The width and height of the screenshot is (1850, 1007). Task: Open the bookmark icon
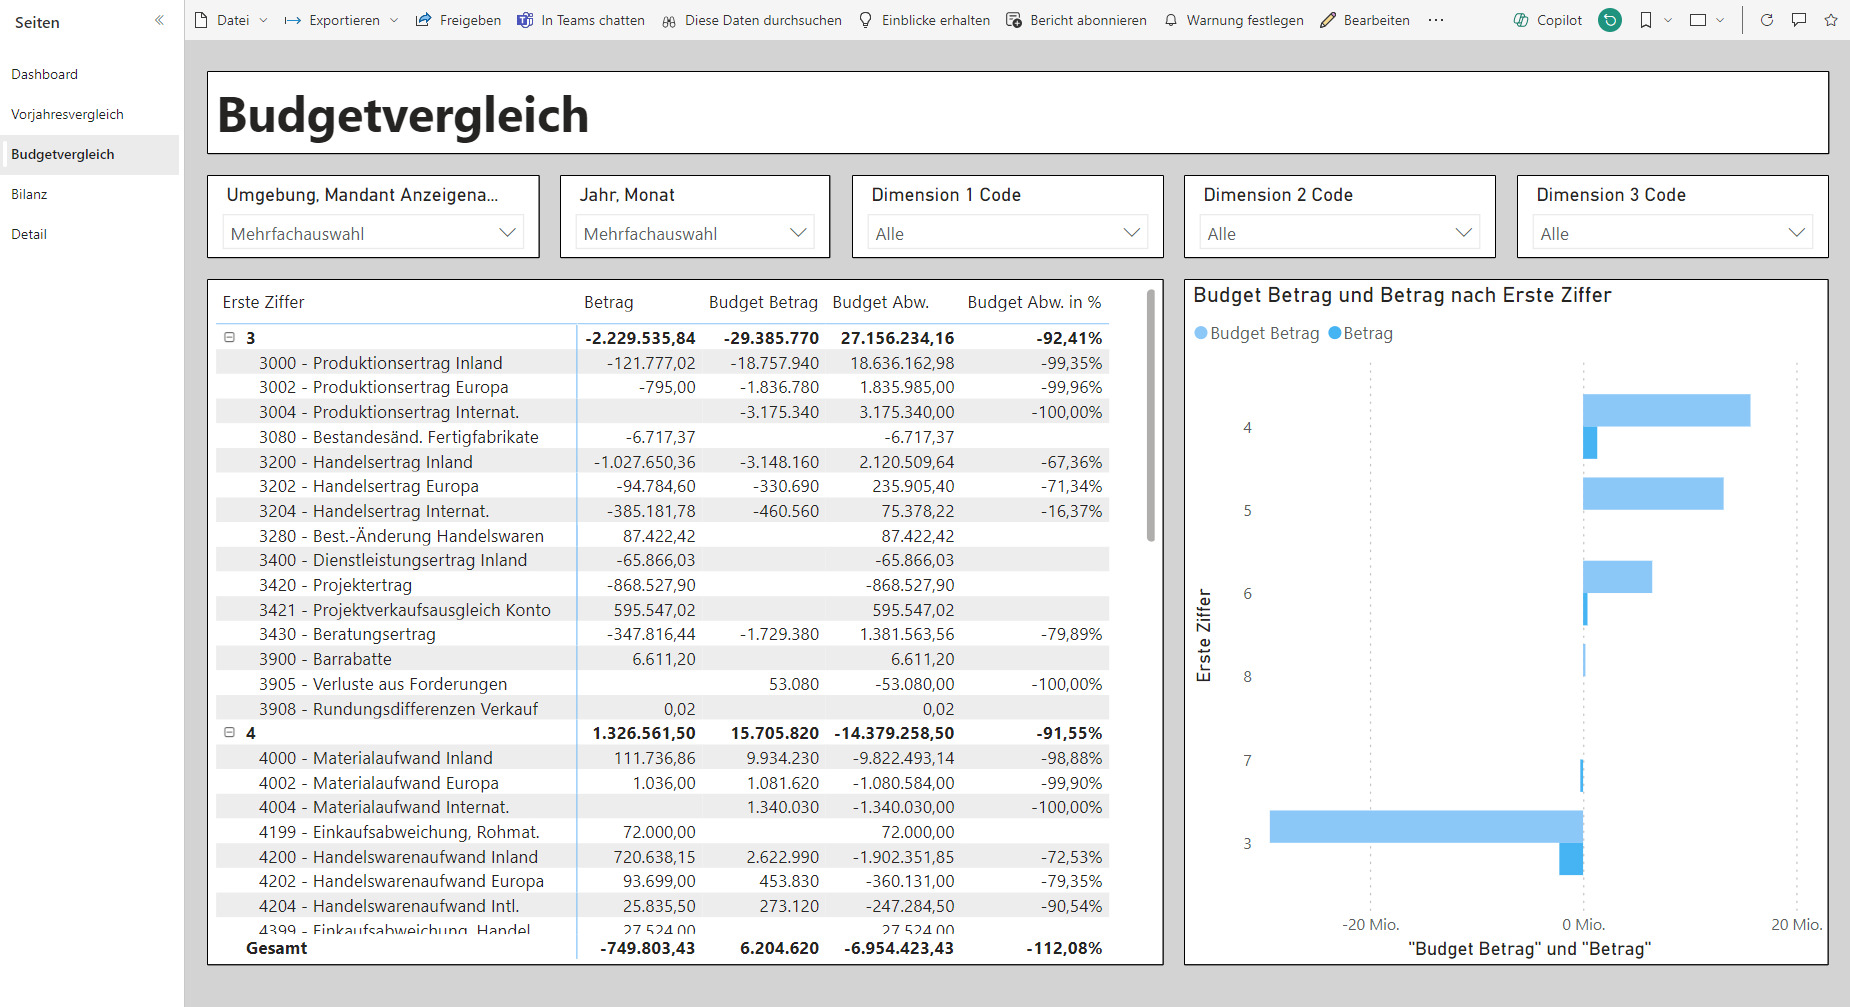[x=1646, y=20]
